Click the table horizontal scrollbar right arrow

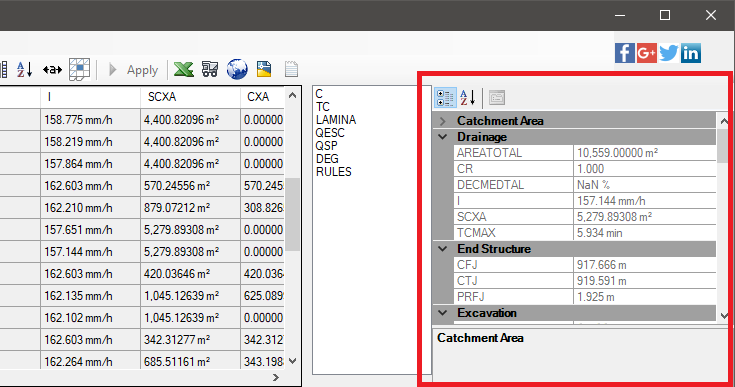point(276,378)
